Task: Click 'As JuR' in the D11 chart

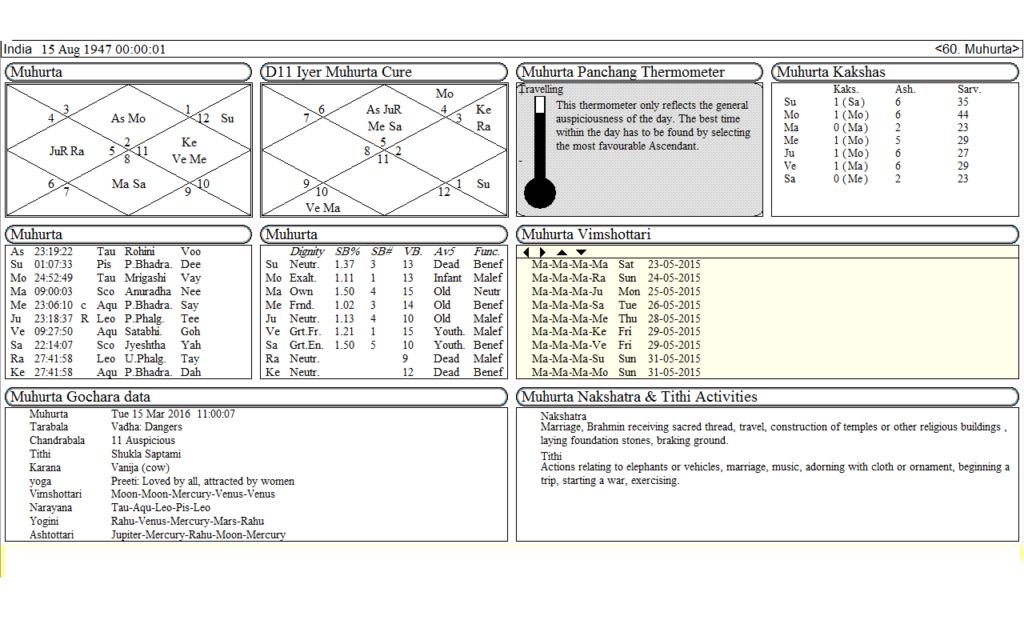Action: pos(383,110)
